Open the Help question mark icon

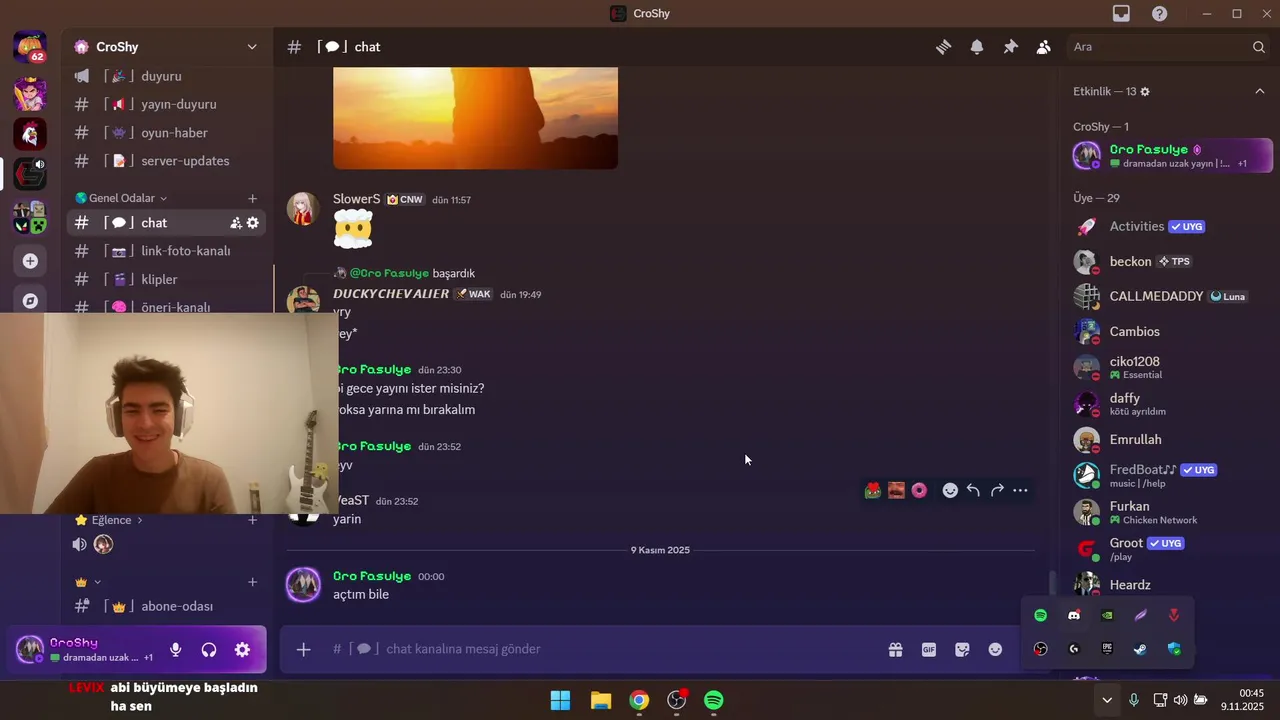pyautogui.click(x=1159, y=14)
